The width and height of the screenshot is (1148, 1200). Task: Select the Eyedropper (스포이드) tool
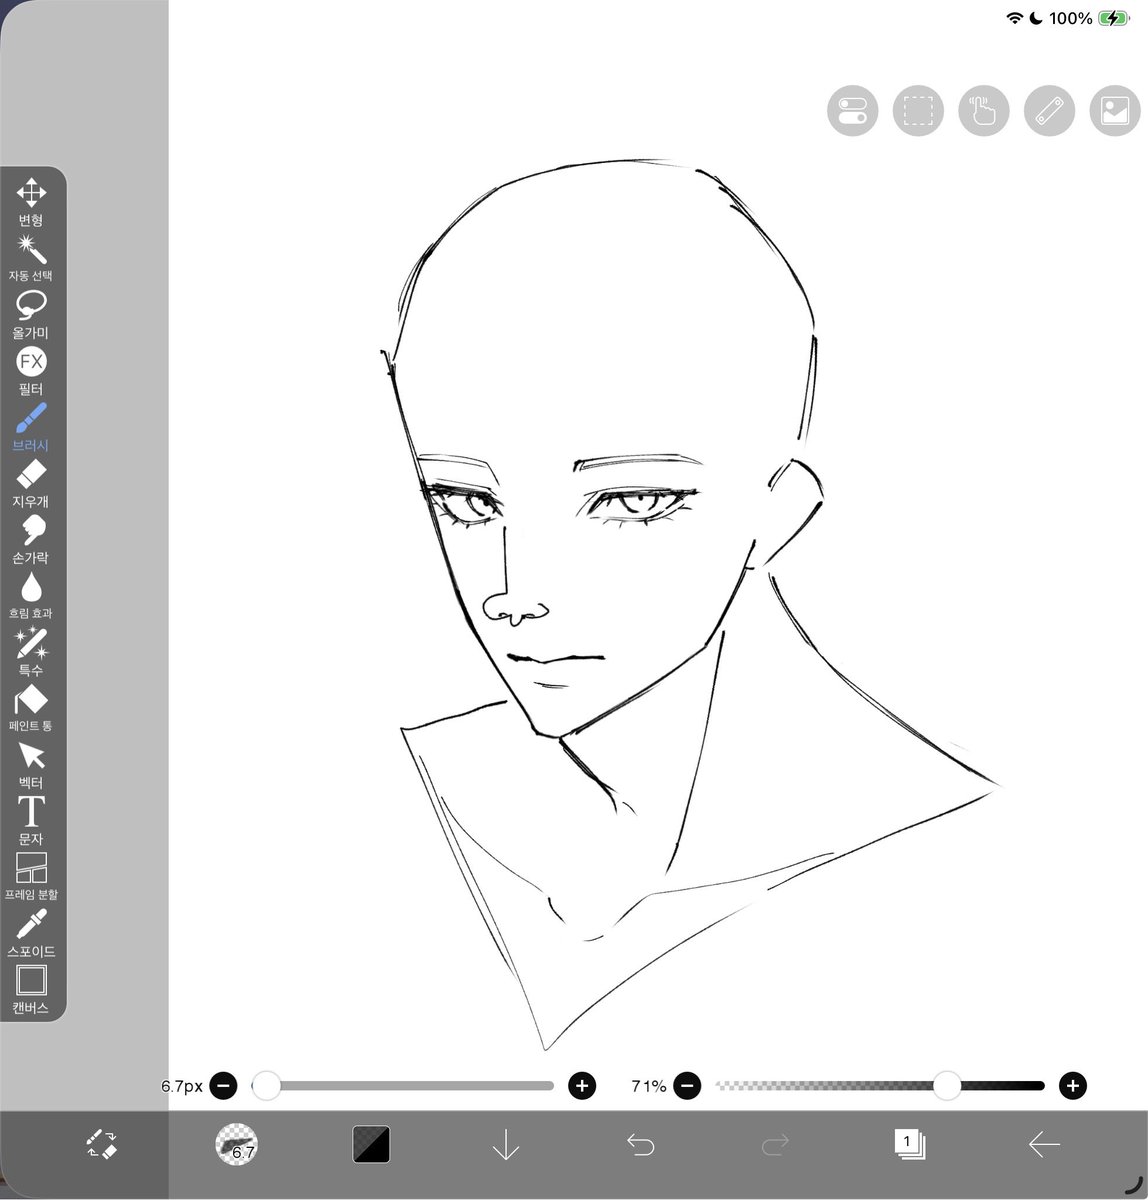pos(31,933)
